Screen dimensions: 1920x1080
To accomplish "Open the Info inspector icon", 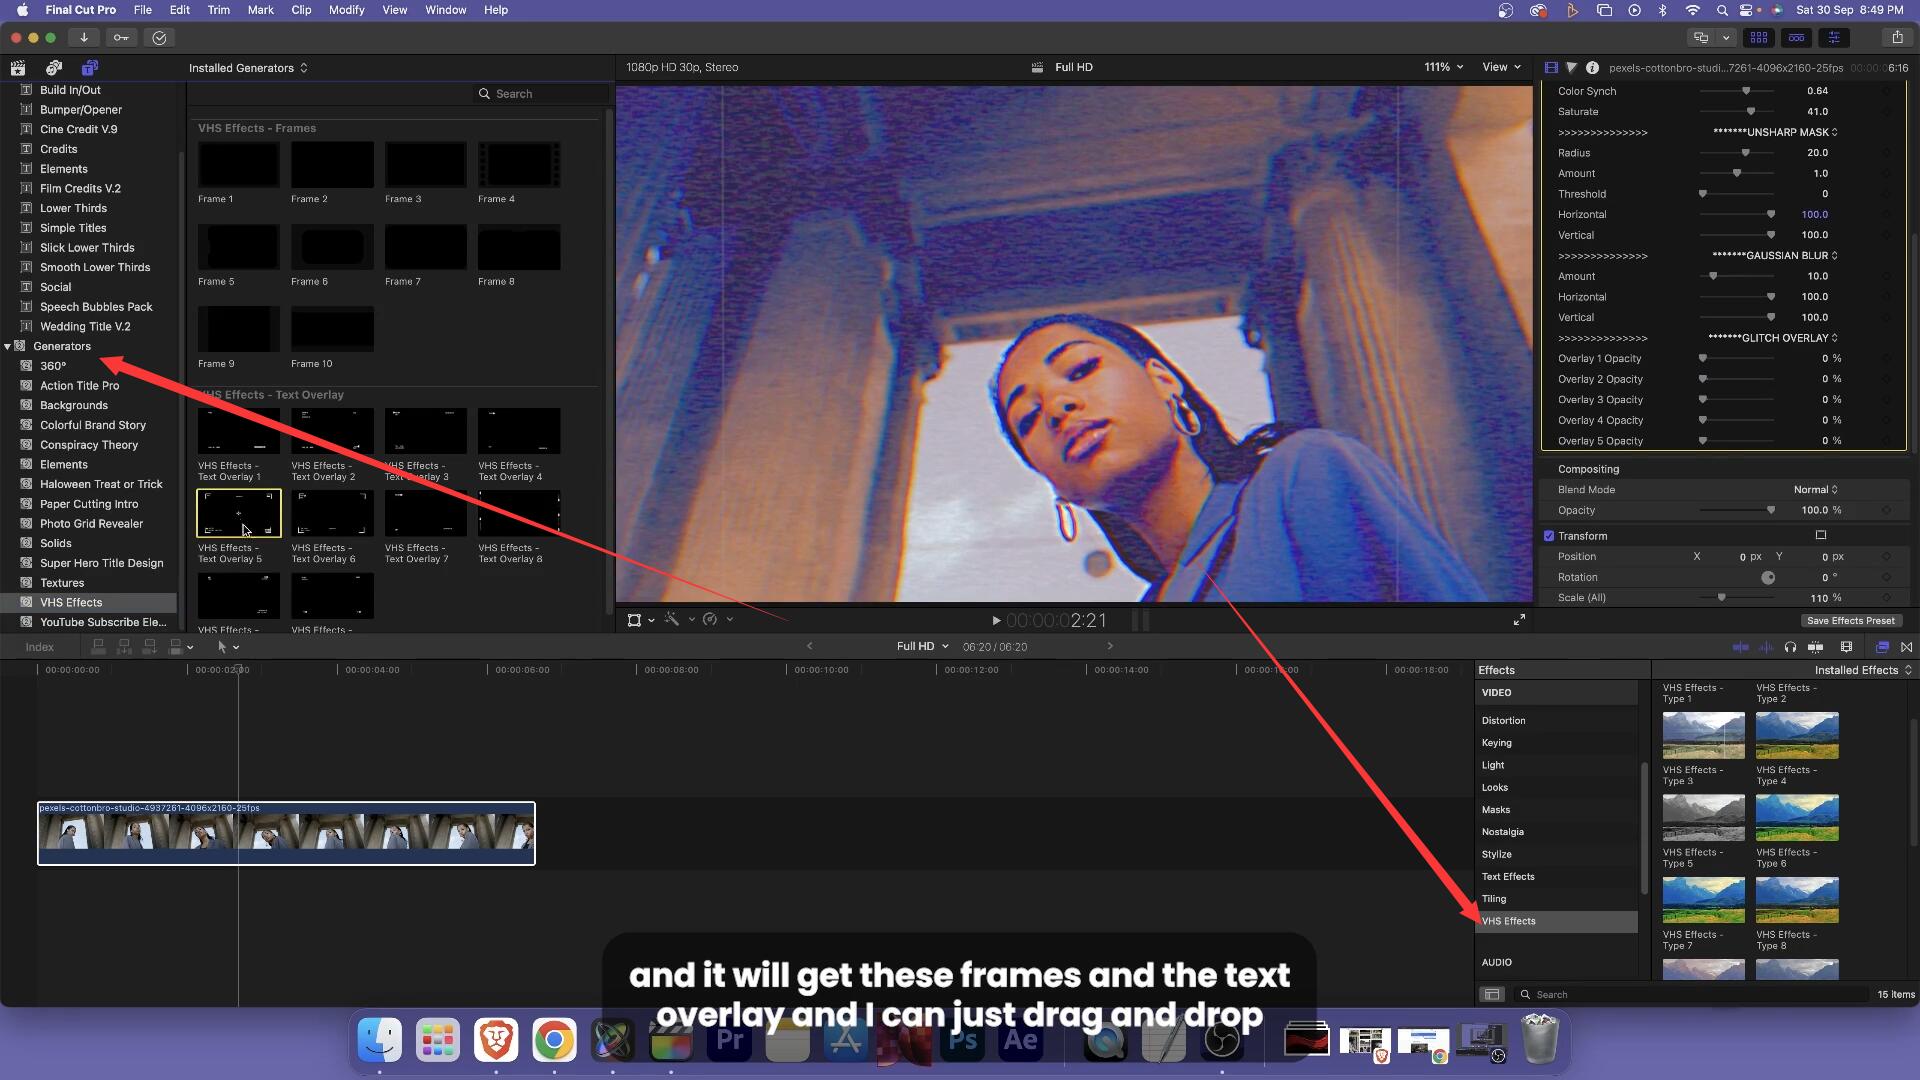I will (1592, 68).
